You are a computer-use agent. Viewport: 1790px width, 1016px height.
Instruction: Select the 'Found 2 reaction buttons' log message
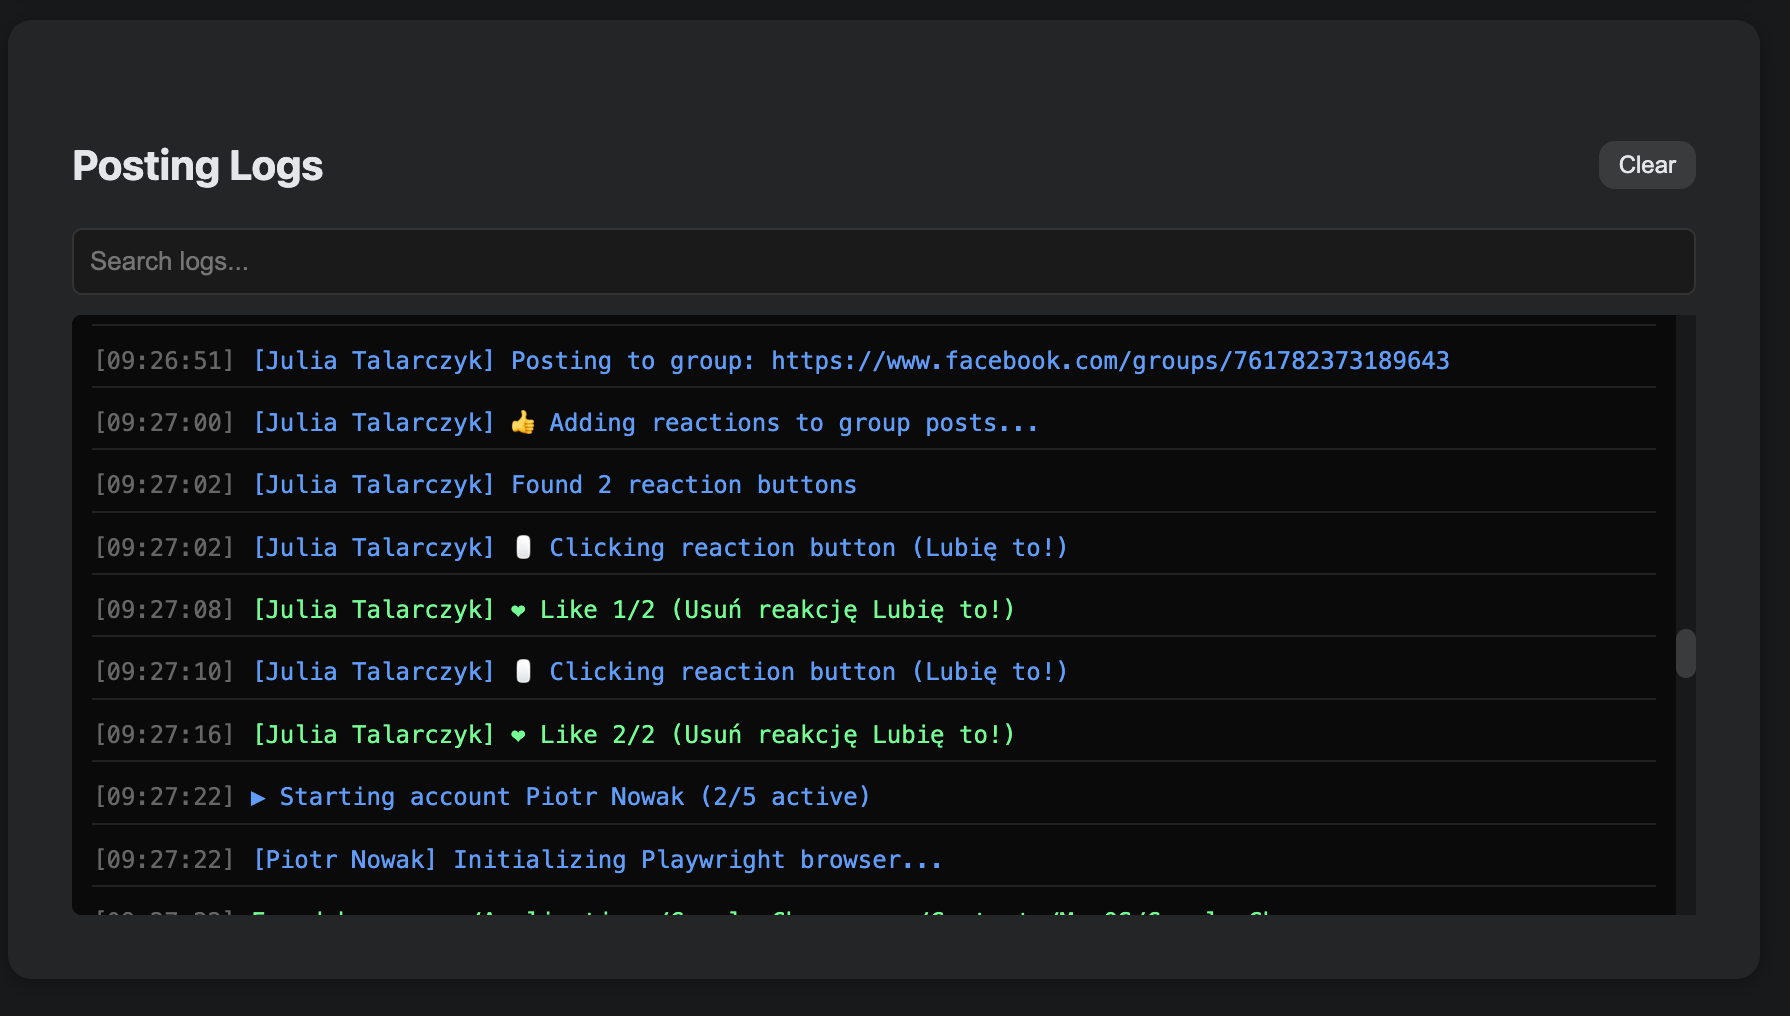(683, 485)
